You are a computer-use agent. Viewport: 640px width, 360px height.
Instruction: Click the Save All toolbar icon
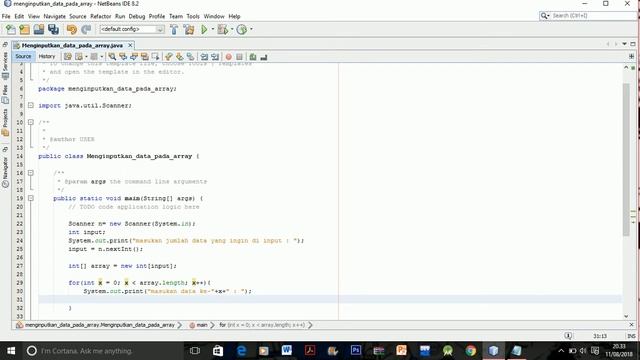(x=53, y=29)
